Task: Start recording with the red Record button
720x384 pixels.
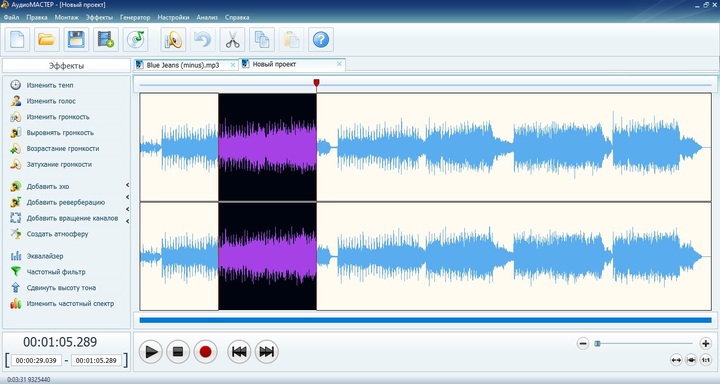Action: tap(205, 352)
